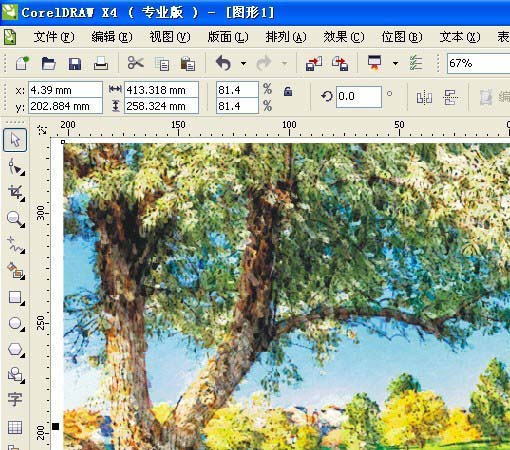Open the 版面(L) menu
This screenshot has width=510, height=450.
228,37
